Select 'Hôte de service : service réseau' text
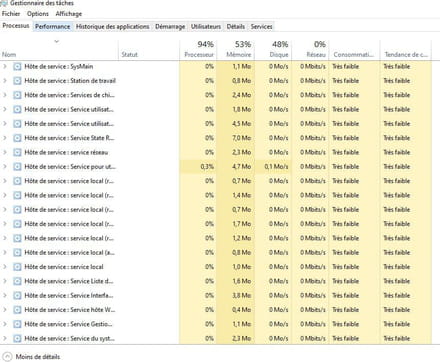The height and width of the screenshot is (362, 440). pos(66,152)
